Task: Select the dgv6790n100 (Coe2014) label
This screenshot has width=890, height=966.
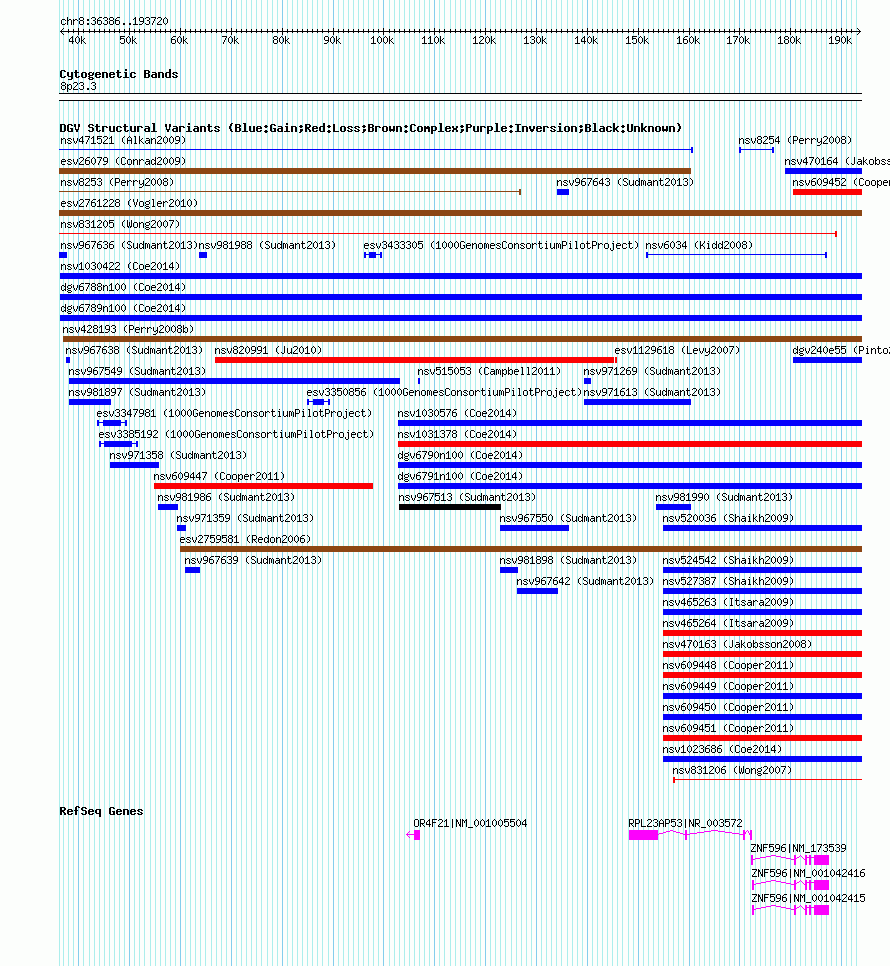Action: [460, 455]
